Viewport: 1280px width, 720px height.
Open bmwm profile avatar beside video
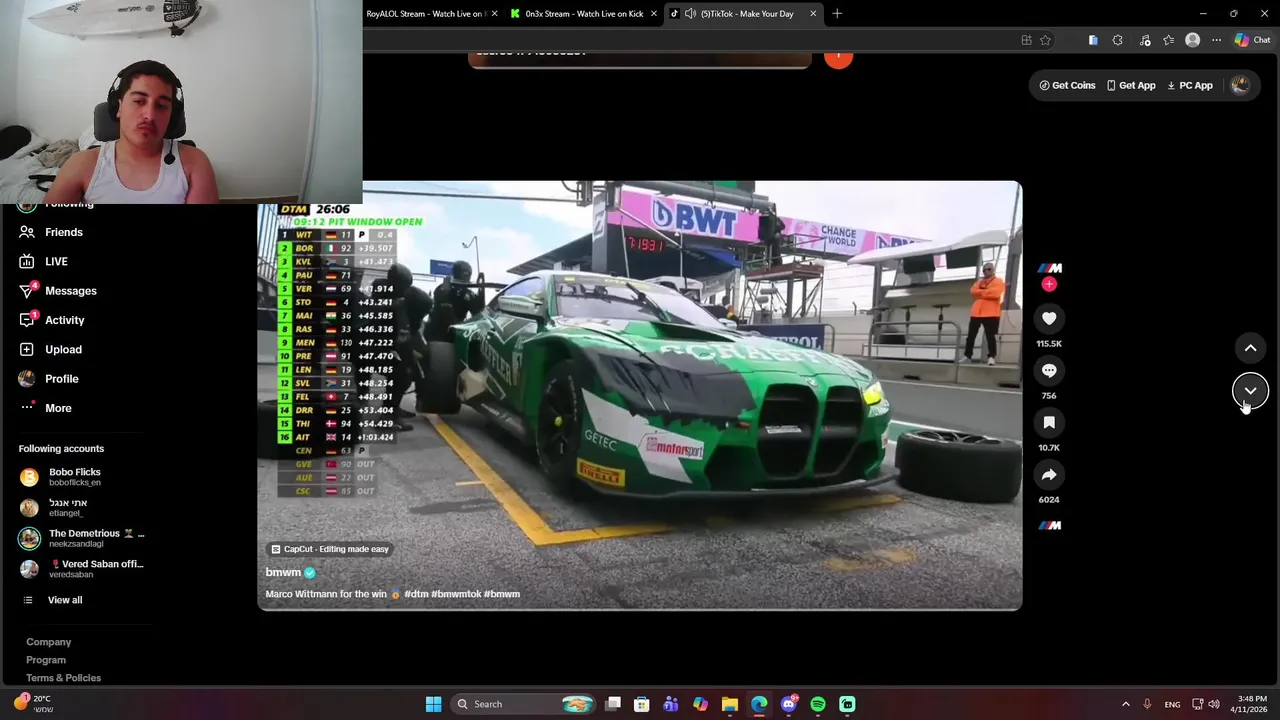(1049, 268)
